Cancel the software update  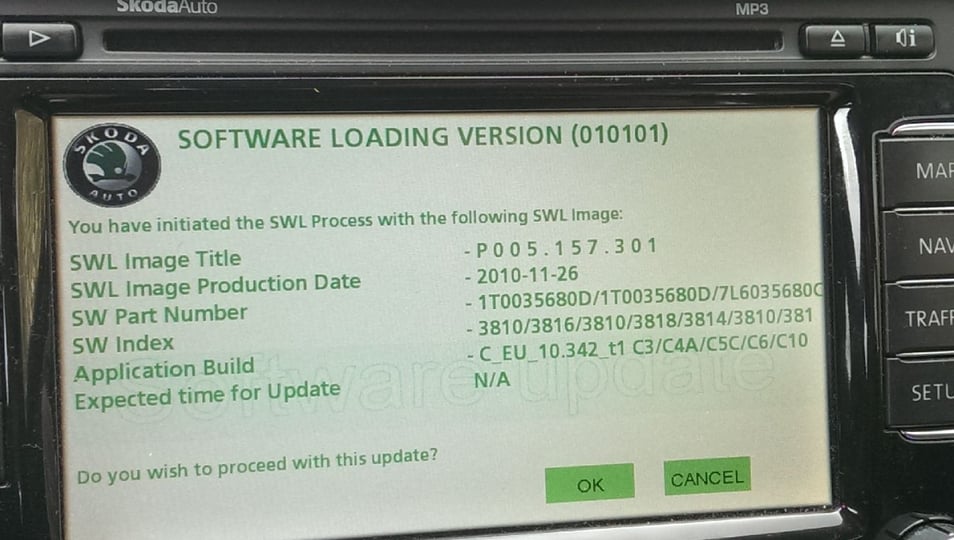tap(707, 477)
